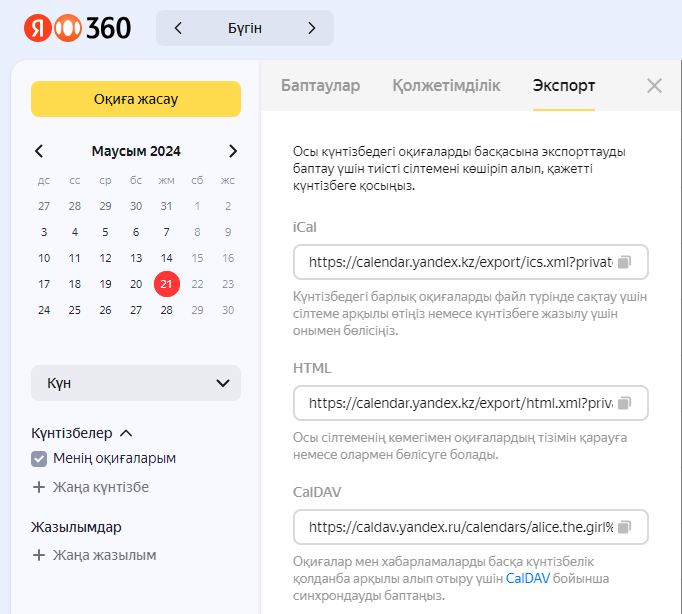Switch to the Баптаулар tab
Viewport: 682px width, 614px height.
[x=320, y=86]
